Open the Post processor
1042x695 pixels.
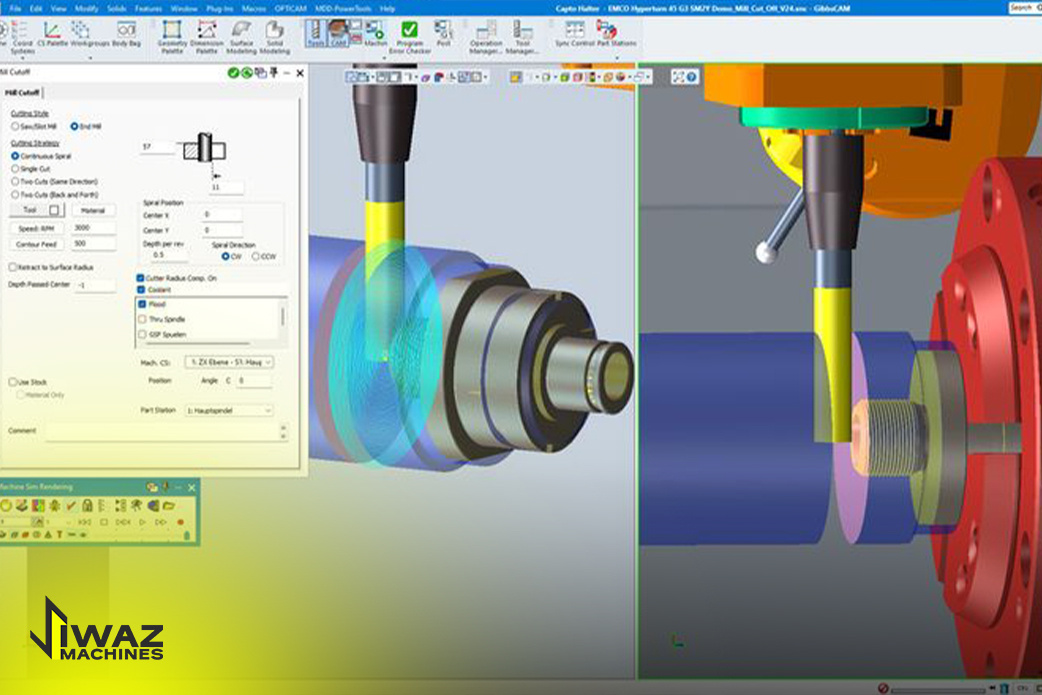pyautogui.click(x=443, y=34)
